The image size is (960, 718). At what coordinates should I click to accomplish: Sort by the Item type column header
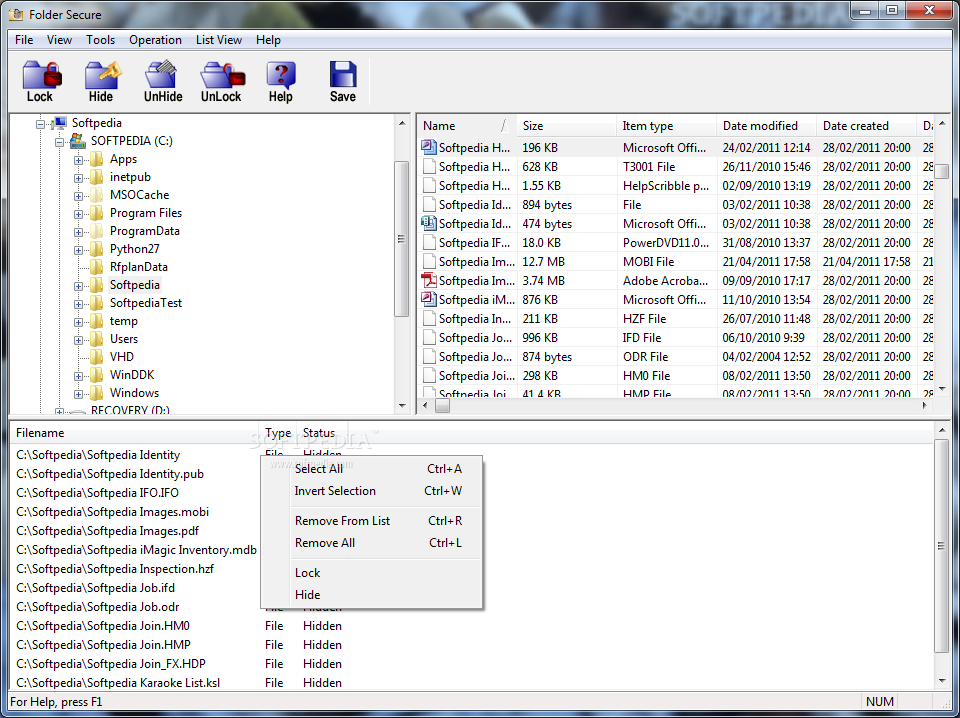tap(667, 126)
